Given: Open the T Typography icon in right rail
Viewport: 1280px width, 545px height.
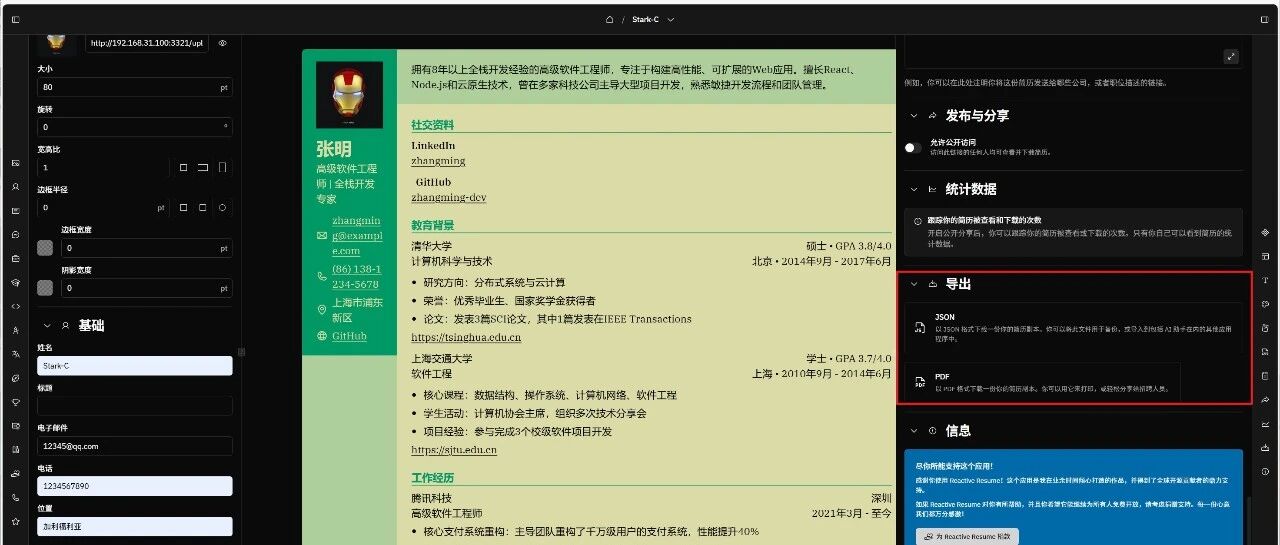Looking at the screenshot, I should pyautogui.click(x=1265, y=280).
